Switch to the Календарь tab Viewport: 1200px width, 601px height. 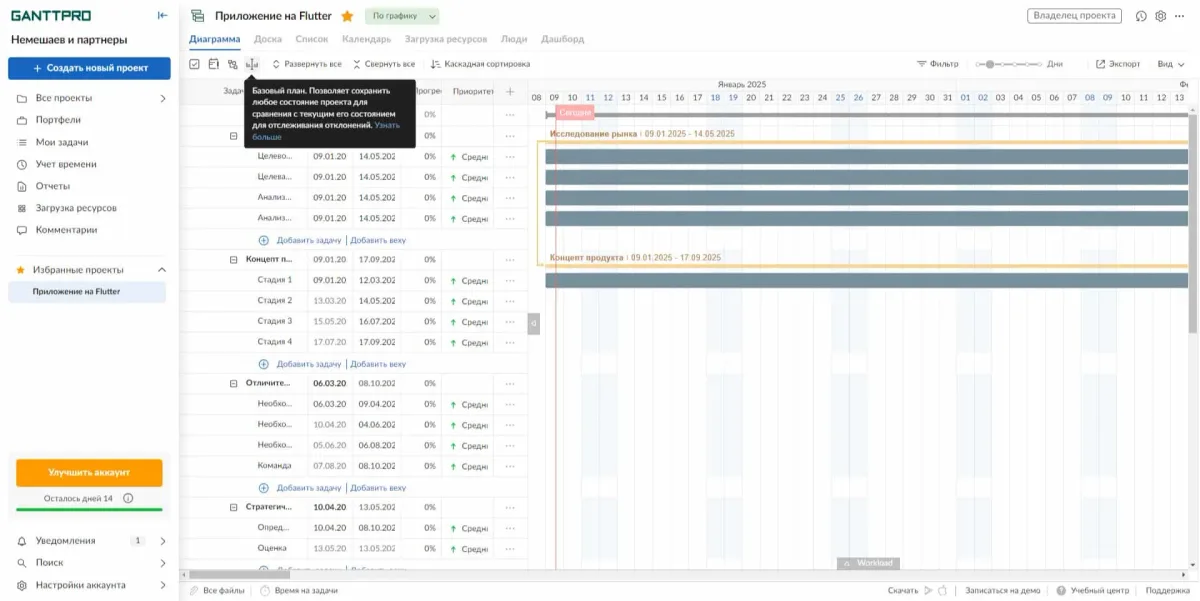366,39
